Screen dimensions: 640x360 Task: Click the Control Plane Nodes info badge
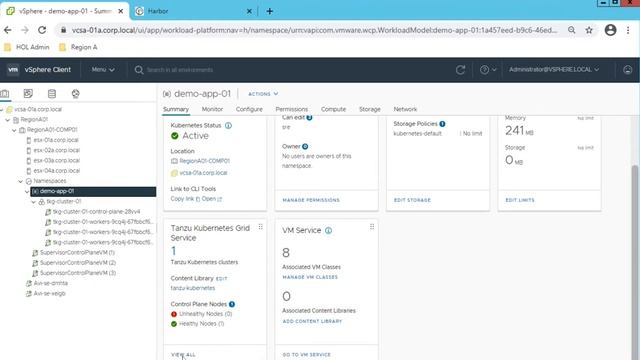click(232, 304)
